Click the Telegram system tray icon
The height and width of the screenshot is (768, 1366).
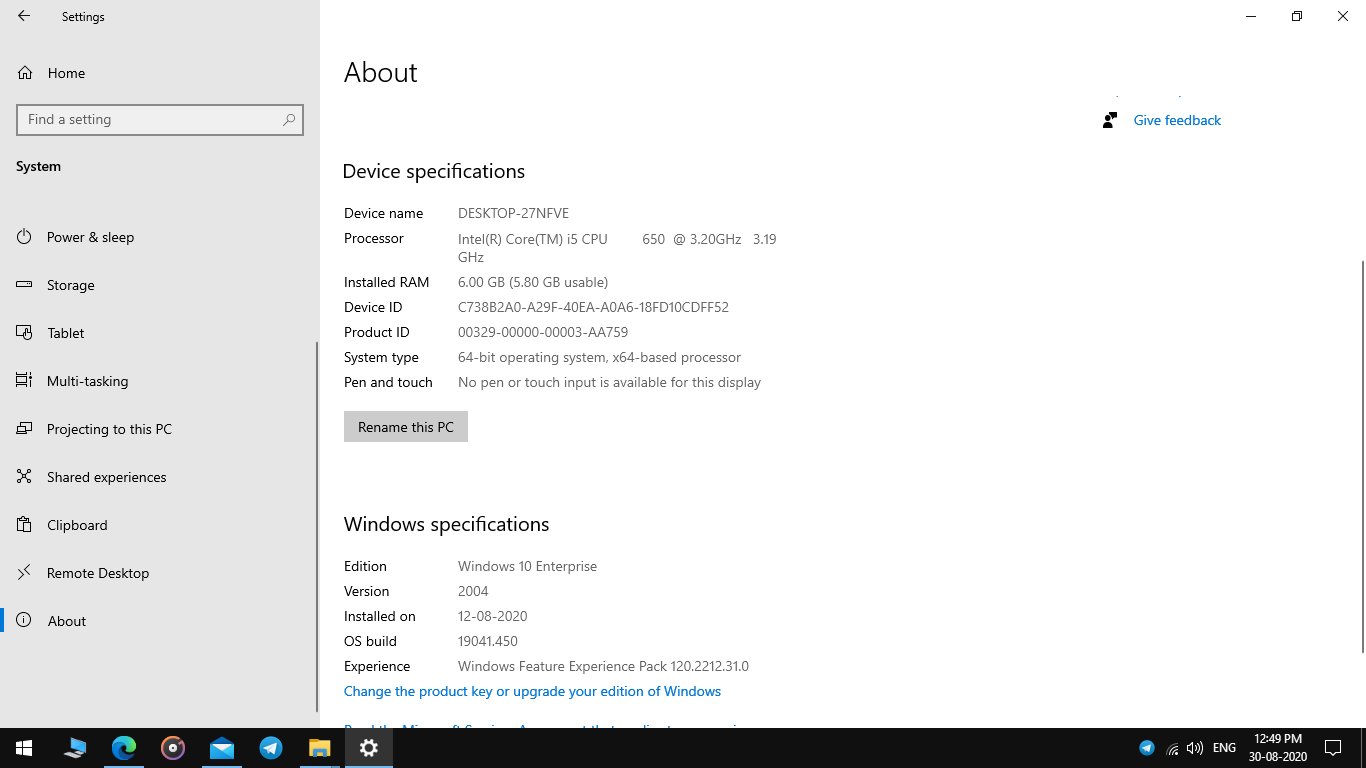pos(1147,748)
